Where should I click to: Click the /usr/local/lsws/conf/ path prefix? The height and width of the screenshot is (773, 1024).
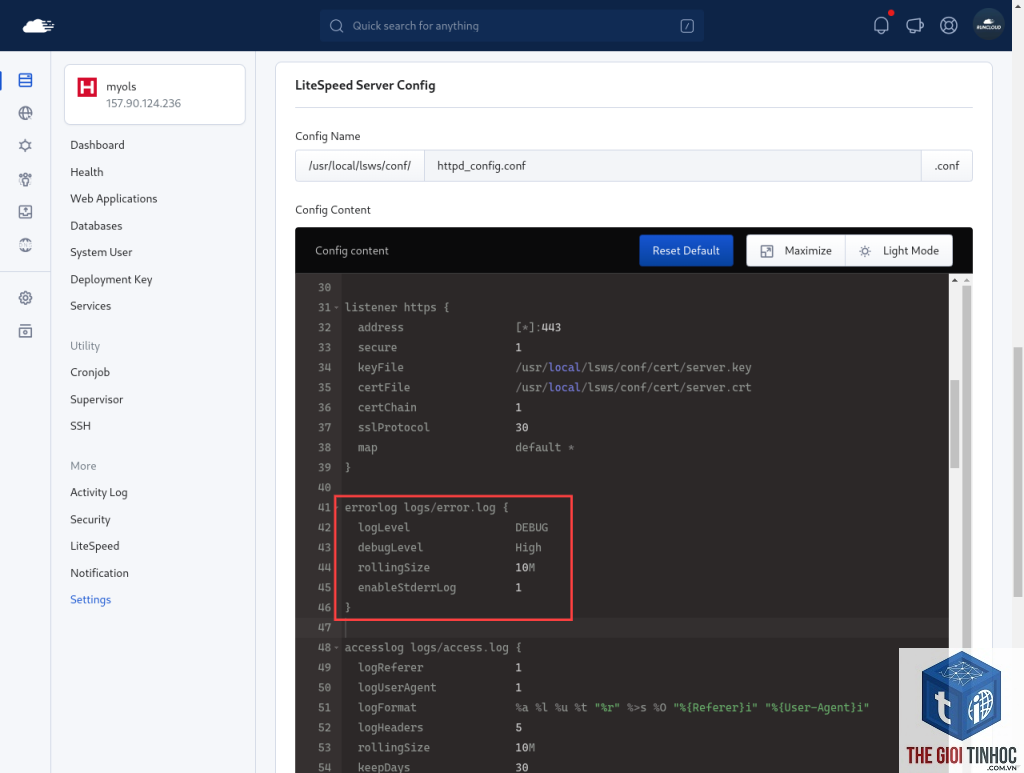pos(360,166)
